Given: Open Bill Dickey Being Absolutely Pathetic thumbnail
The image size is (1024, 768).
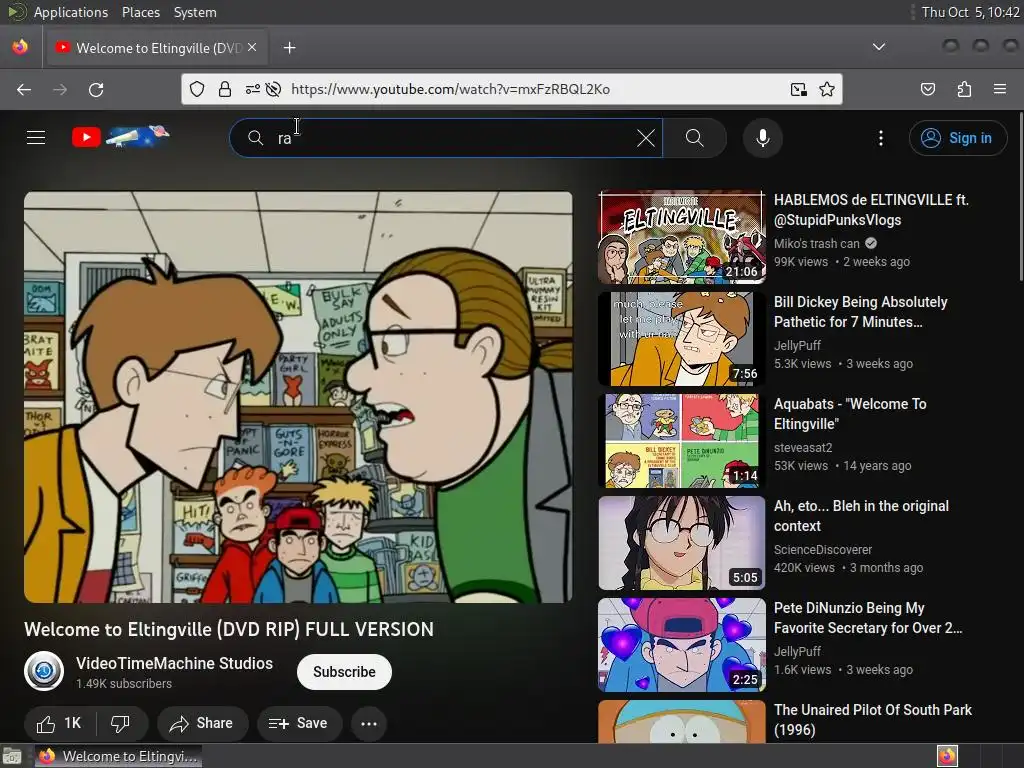Looking at the screenshot, I should [682, 339].
